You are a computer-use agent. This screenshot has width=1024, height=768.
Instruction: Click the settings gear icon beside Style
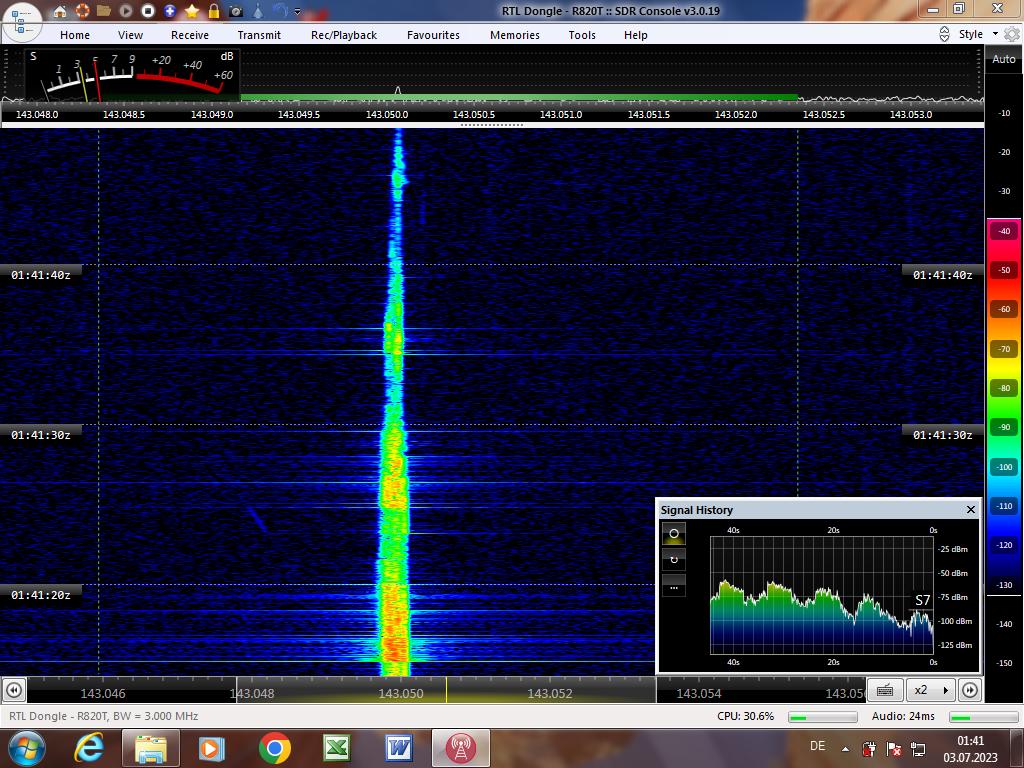(1012, 35)
